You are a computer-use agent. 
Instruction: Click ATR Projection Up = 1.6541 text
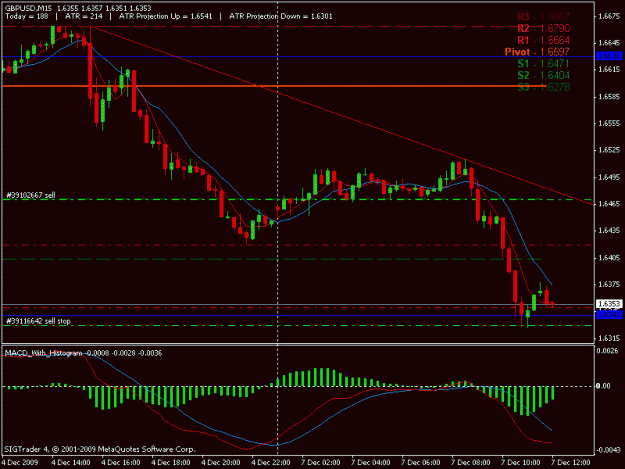pos(165,16)
